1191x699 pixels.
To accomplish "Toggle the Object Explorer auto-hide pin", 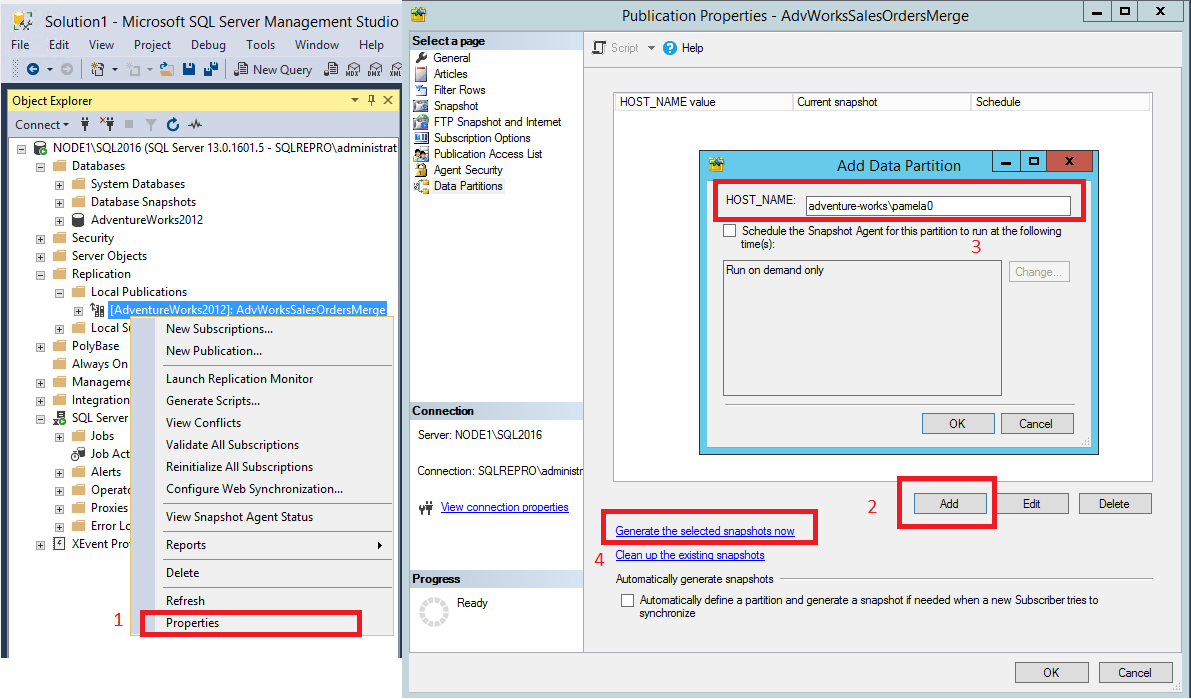I will tap(371, 100).
